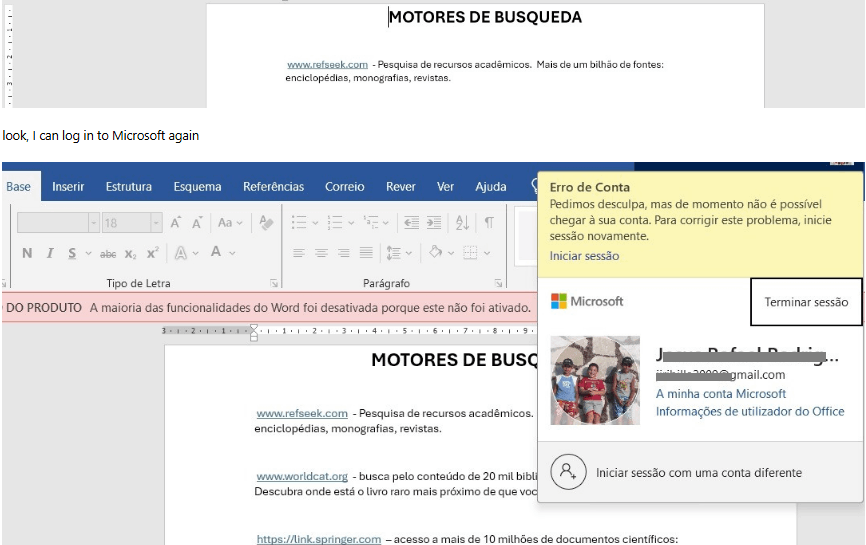This screenshot has height=545, width=866.
Task: Click the Erro de Conta heading
Action: (x=589, y=187)
